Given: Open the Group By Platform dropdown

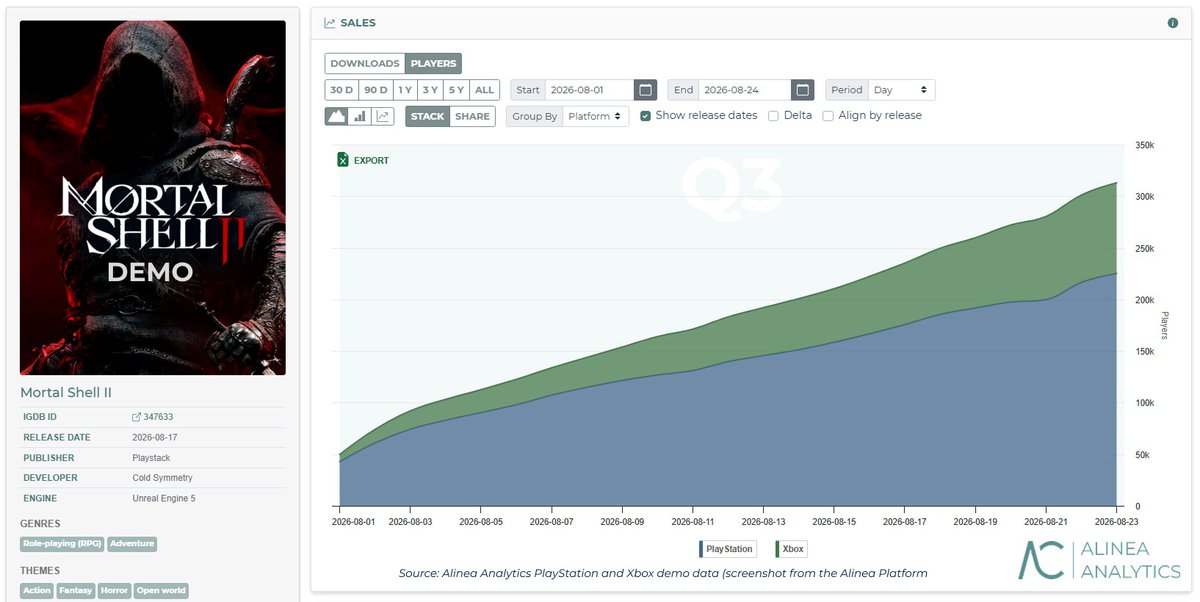Looking at the screenshot, I should coord(596,116).
